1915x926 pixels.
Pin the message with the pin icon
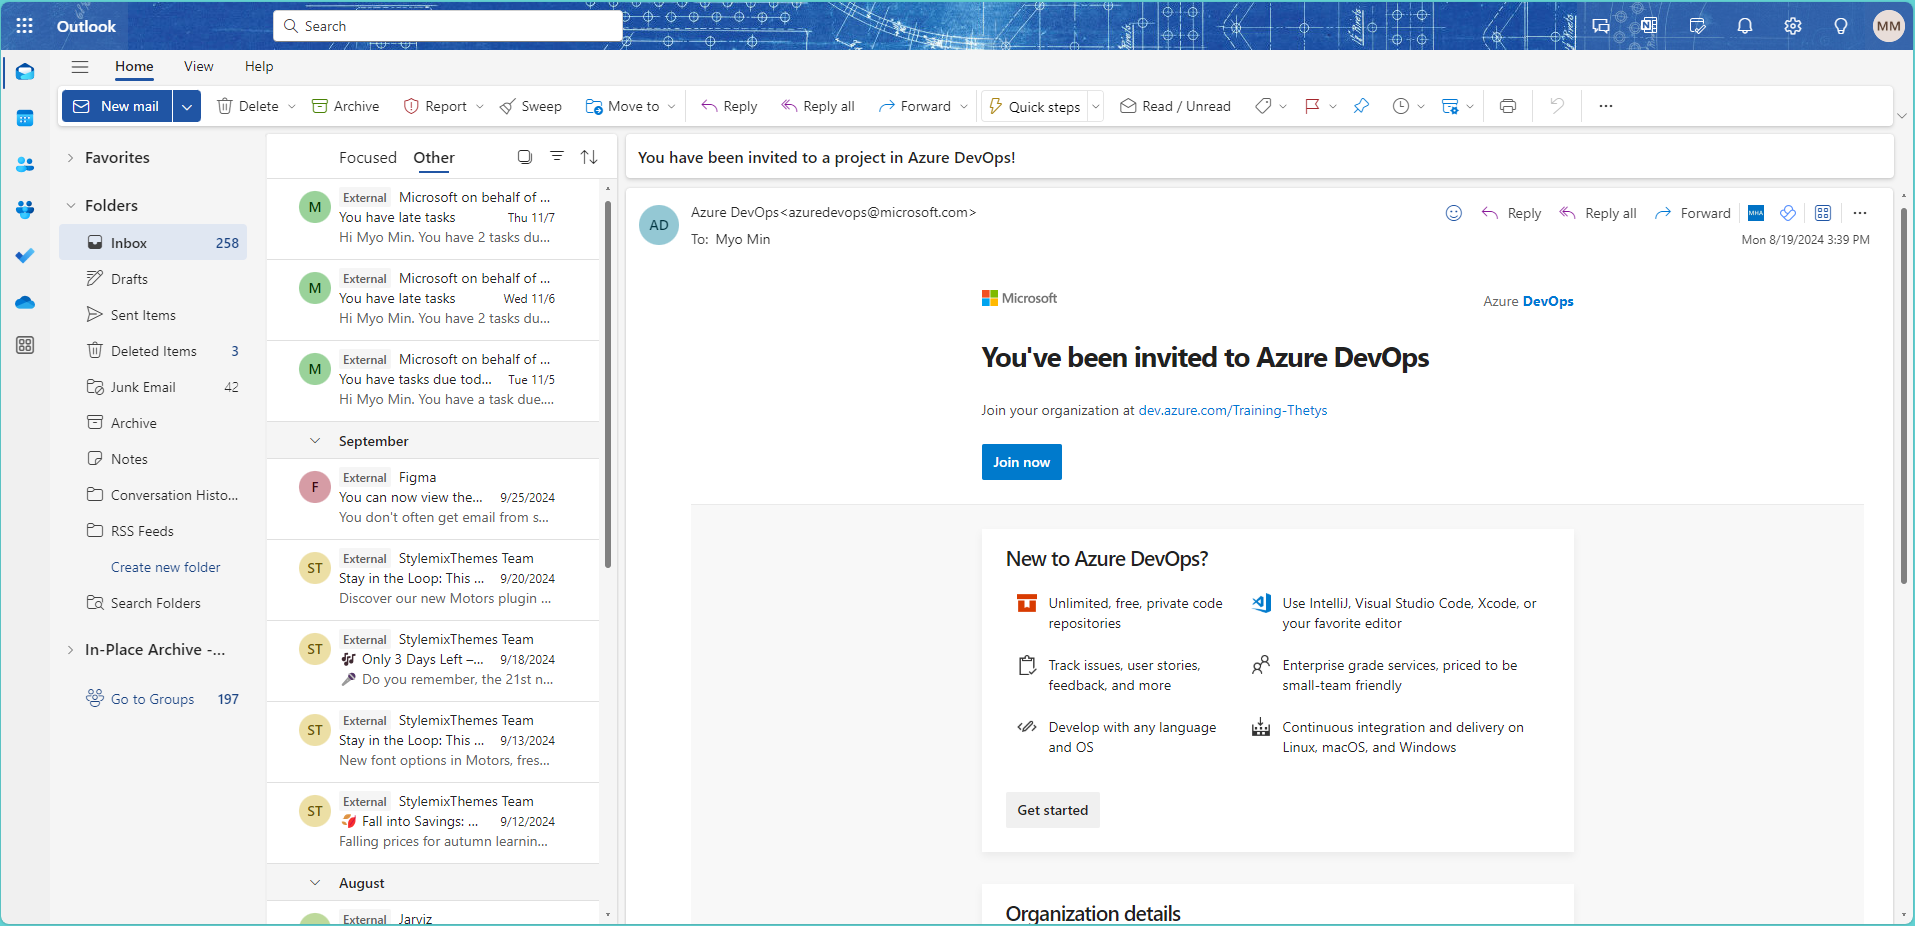[1361, 106]
